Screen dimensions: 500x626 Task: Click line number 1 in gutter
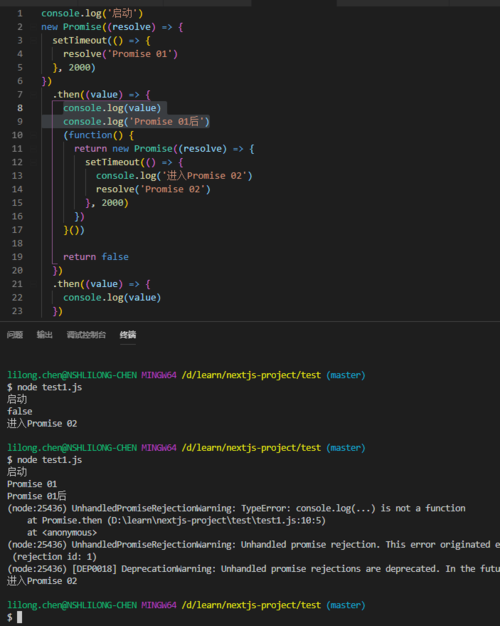pyautogui.click(x=20, y=13)
